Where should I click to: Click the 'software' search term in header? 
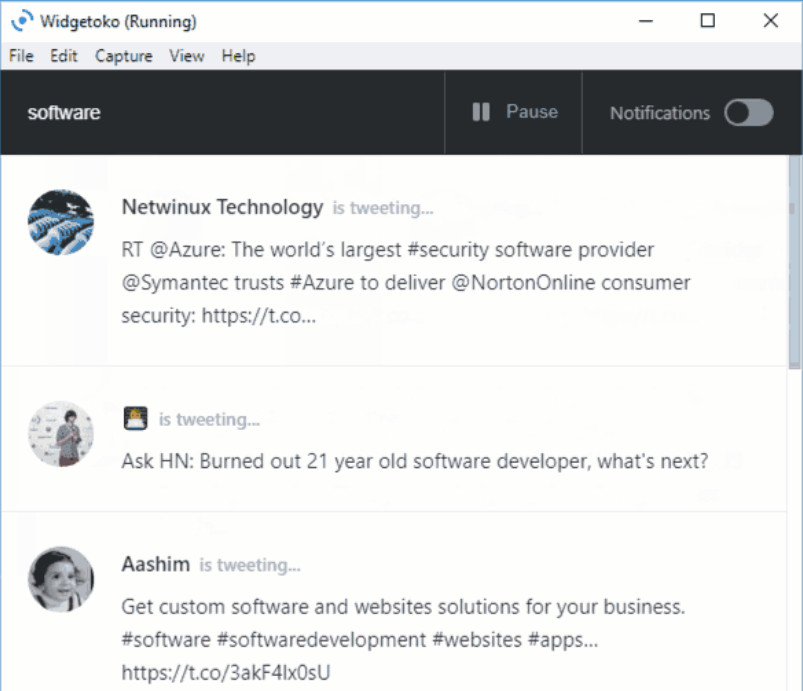pyautogui.click(x=64, y=113)
